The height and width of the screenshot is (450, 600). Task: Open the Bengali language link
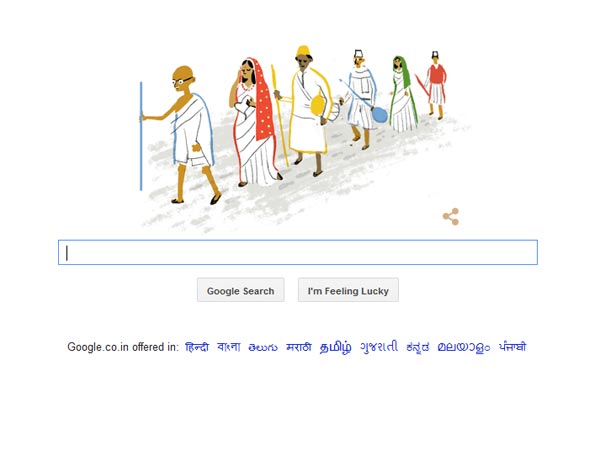(229, 347)
